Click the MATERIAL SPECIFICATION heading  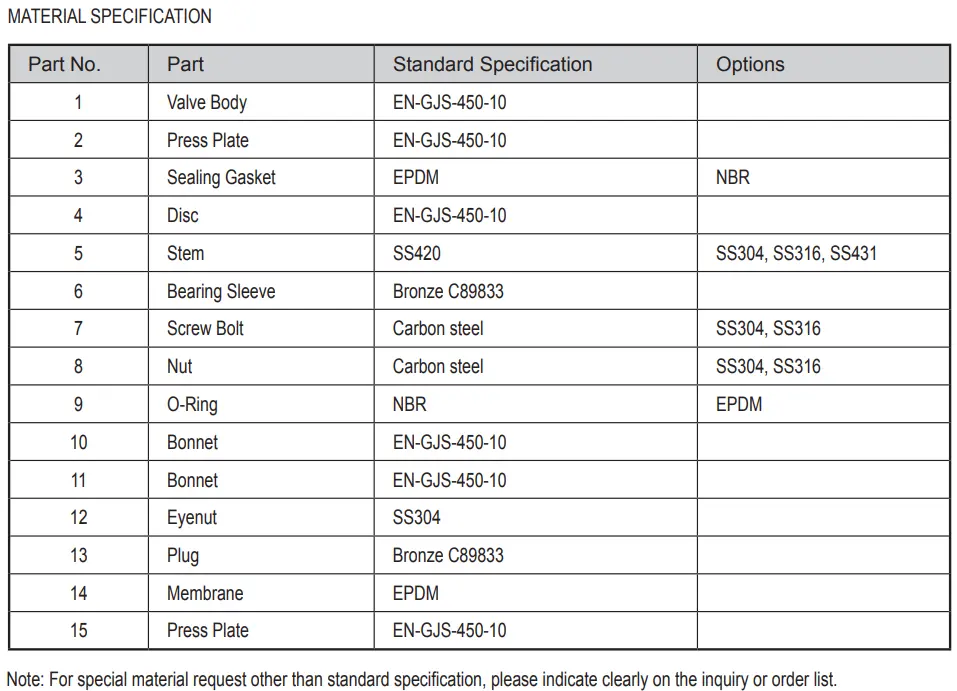point(110,17)
